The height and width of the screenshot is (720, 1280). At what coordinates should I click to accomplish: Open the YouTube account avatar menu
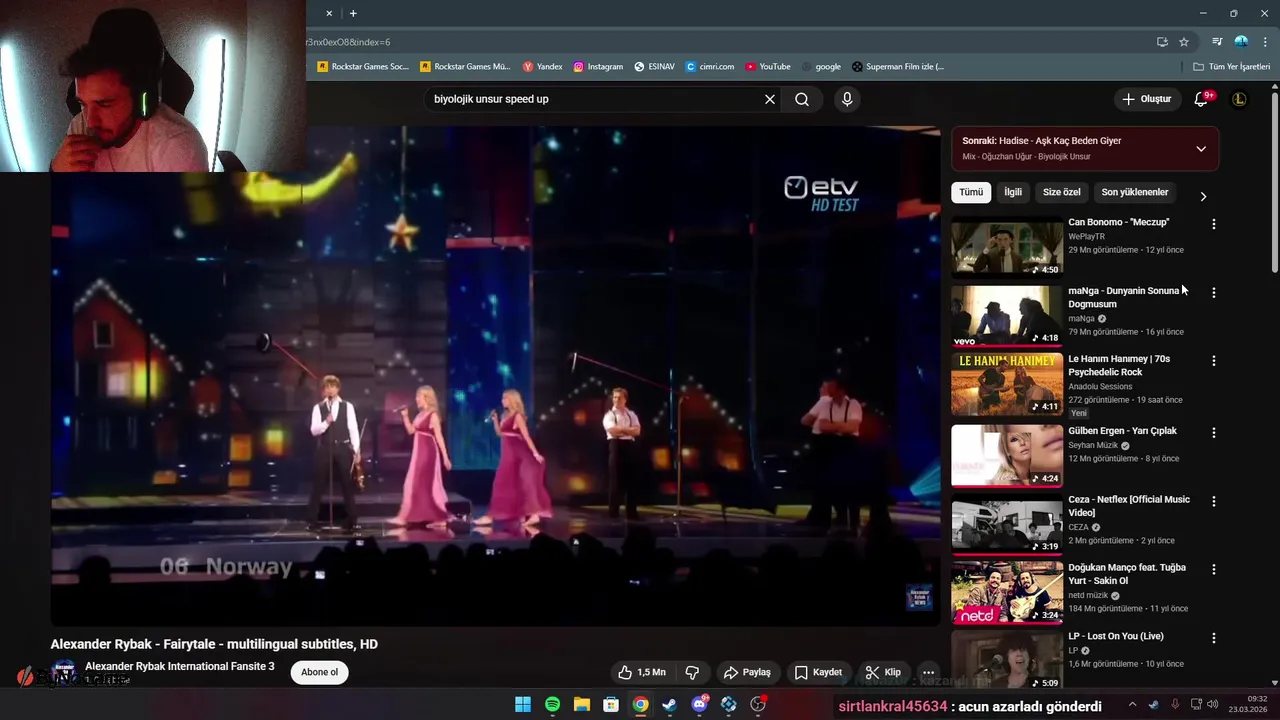pos(1239,99)
